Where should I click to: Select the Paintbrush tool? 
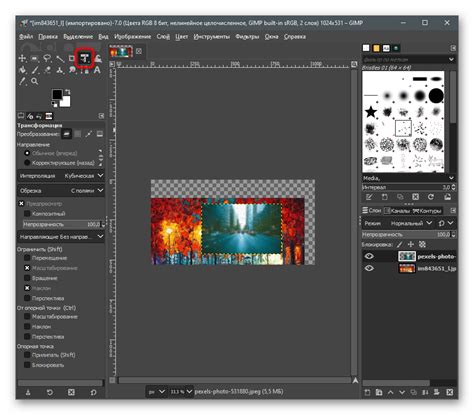(35, 70)
